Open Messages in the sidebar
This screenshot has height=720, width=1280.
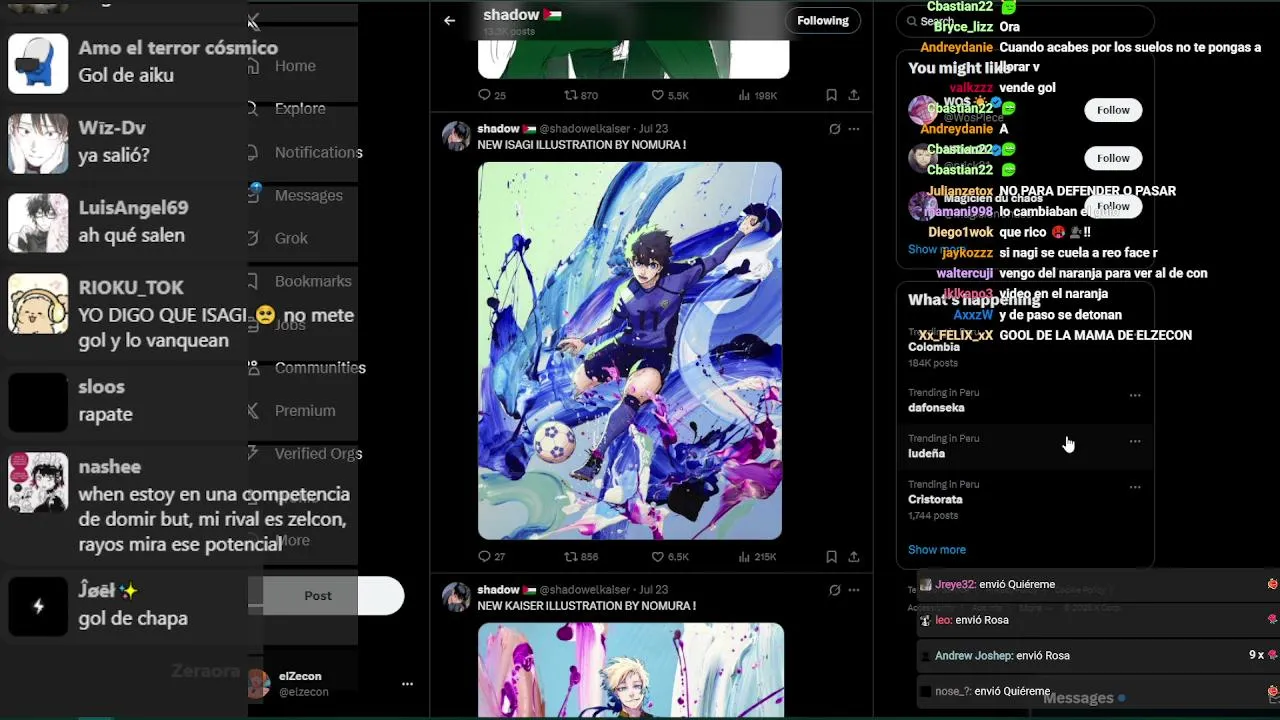[x=308, y=195]
